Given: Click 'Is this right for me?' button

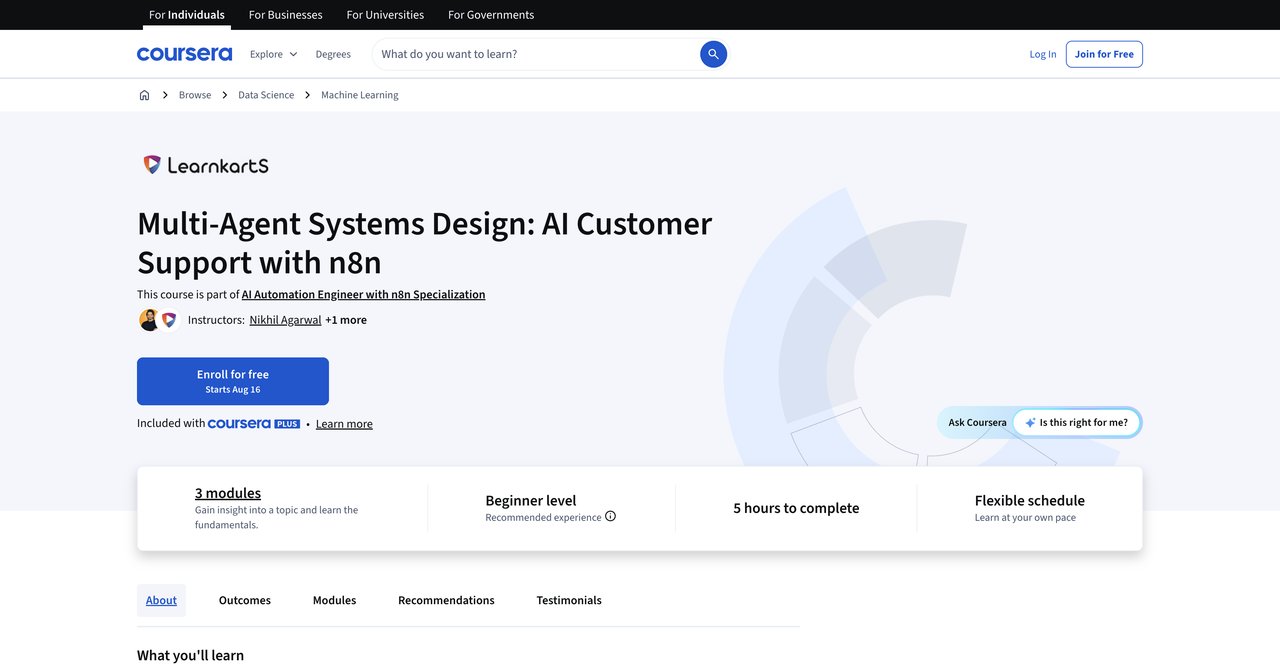Looking at the screenshot, I should (1076, 423).
